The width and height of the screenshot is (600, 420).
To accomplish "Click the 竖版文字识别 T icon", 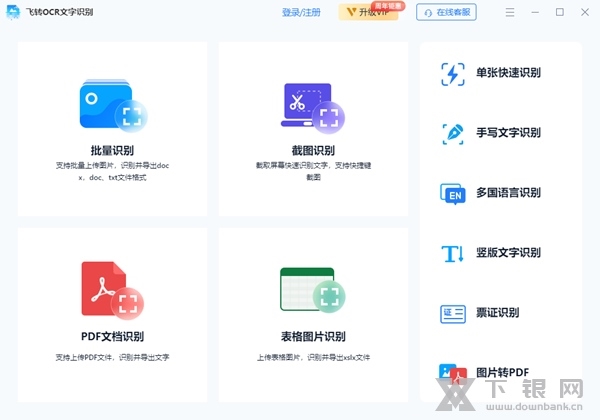I will click(453, 254).
